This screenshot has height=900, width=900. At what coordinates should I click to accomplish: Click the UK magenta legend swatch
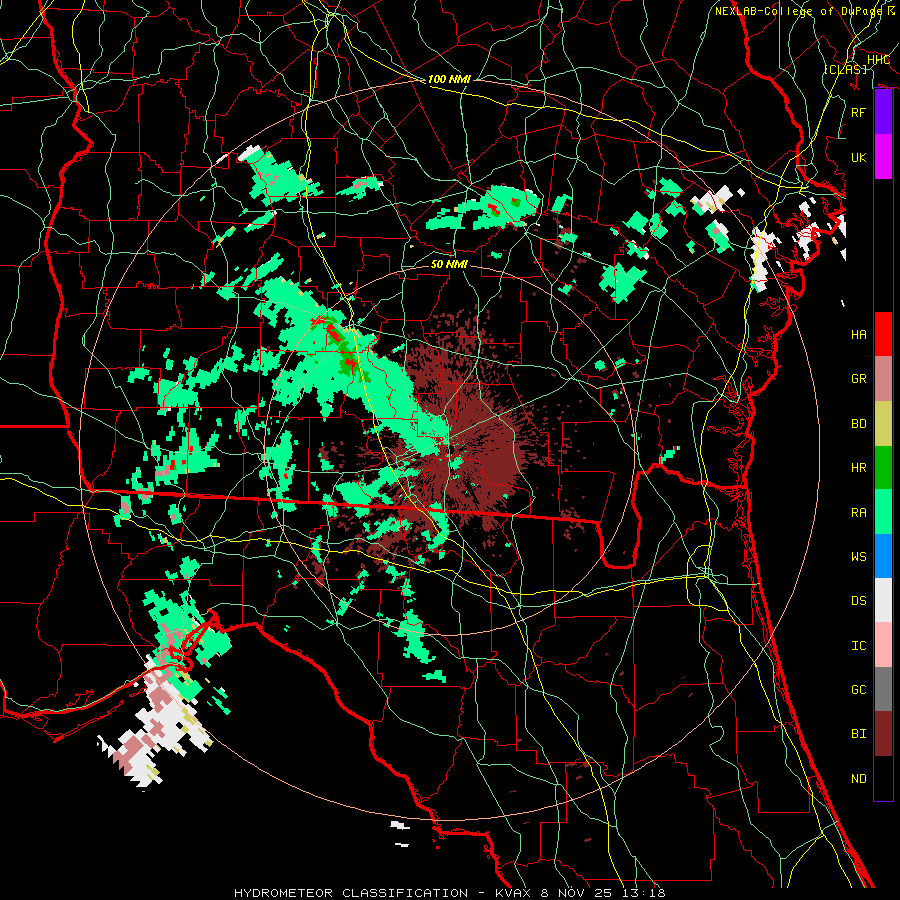[883, 157]
